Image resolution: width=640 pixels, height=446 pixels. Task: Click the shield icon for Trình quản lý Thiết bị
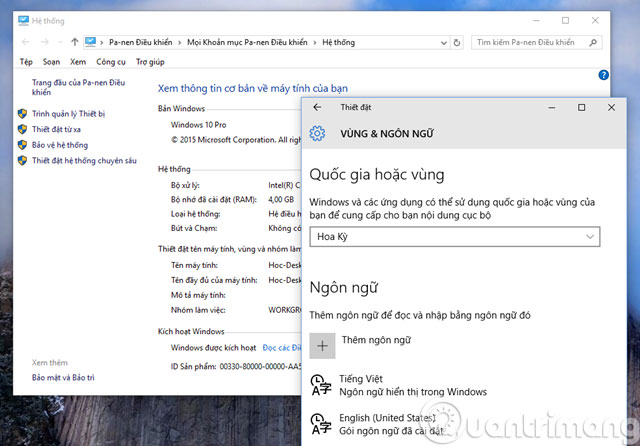pos(22,113)
